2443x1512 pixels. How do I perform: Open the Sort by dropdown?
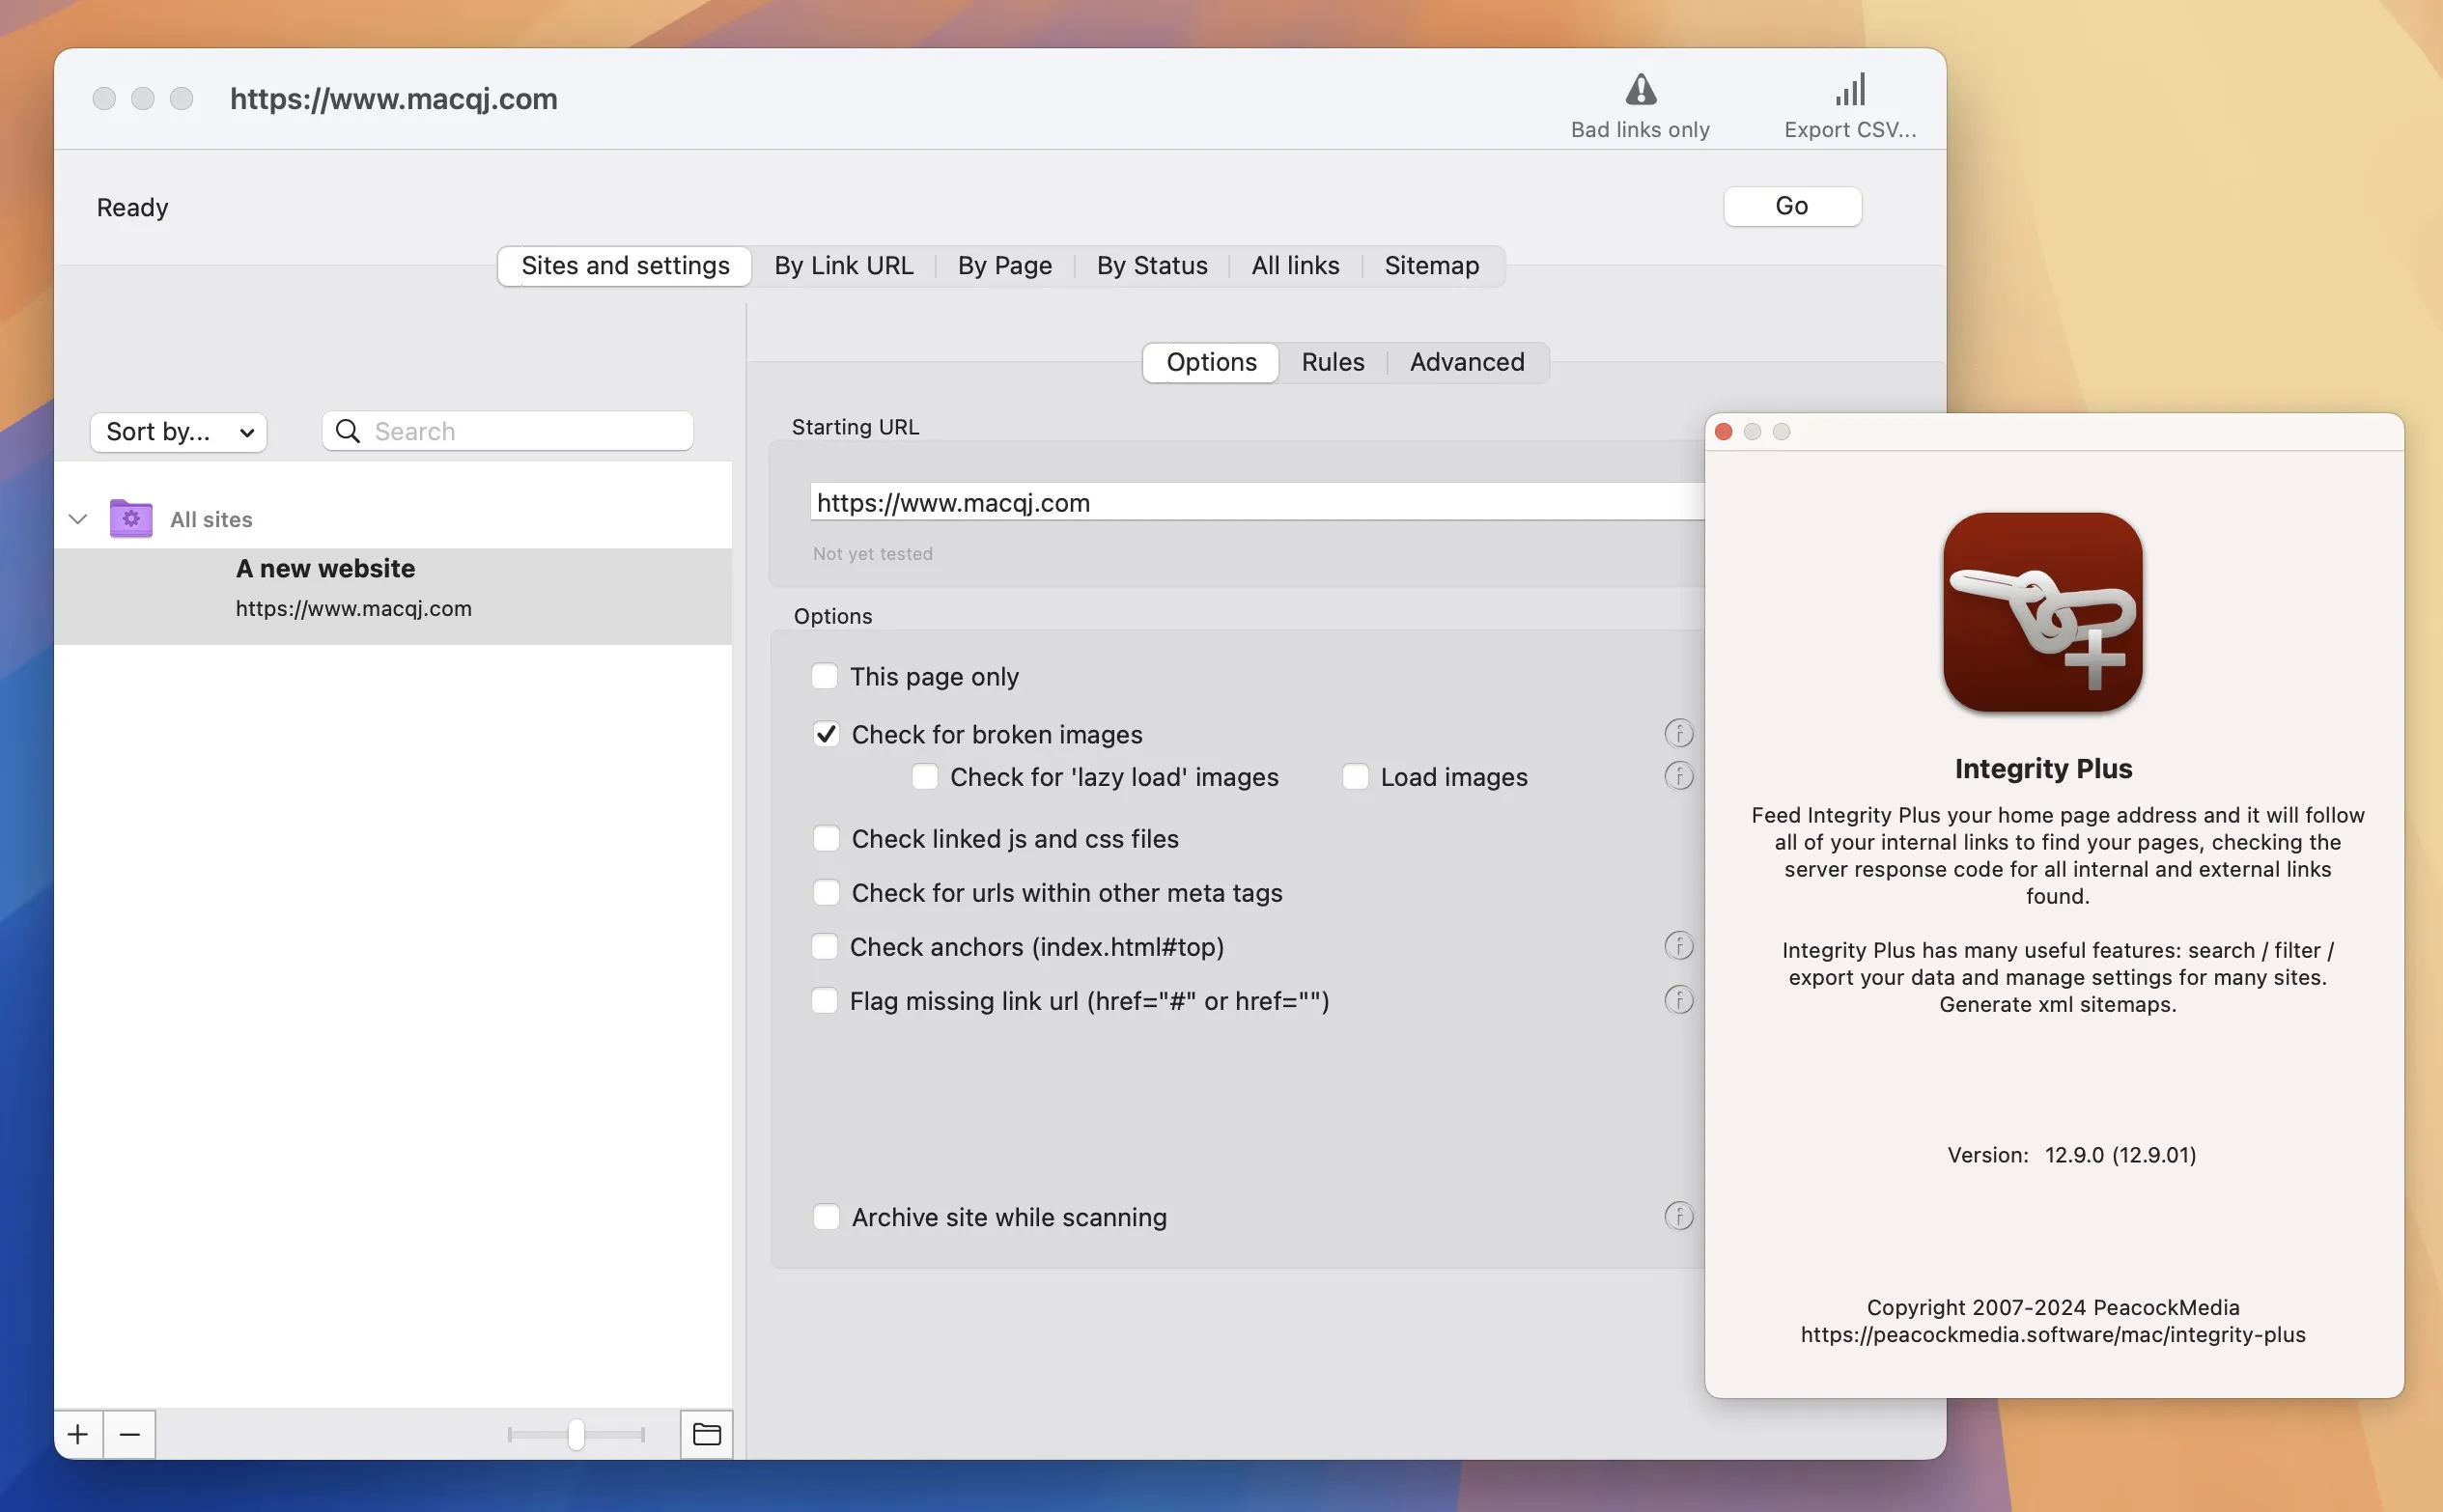coord(179,432)
